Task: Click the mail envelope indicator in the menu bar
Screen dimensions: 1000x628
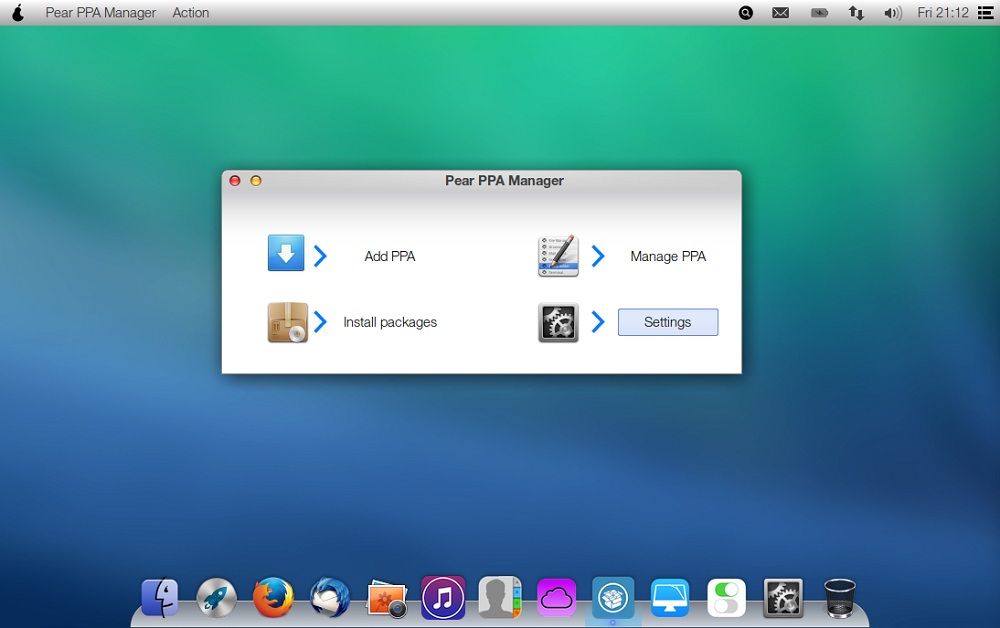Action: pyautogui.click(x=781, y=13)
